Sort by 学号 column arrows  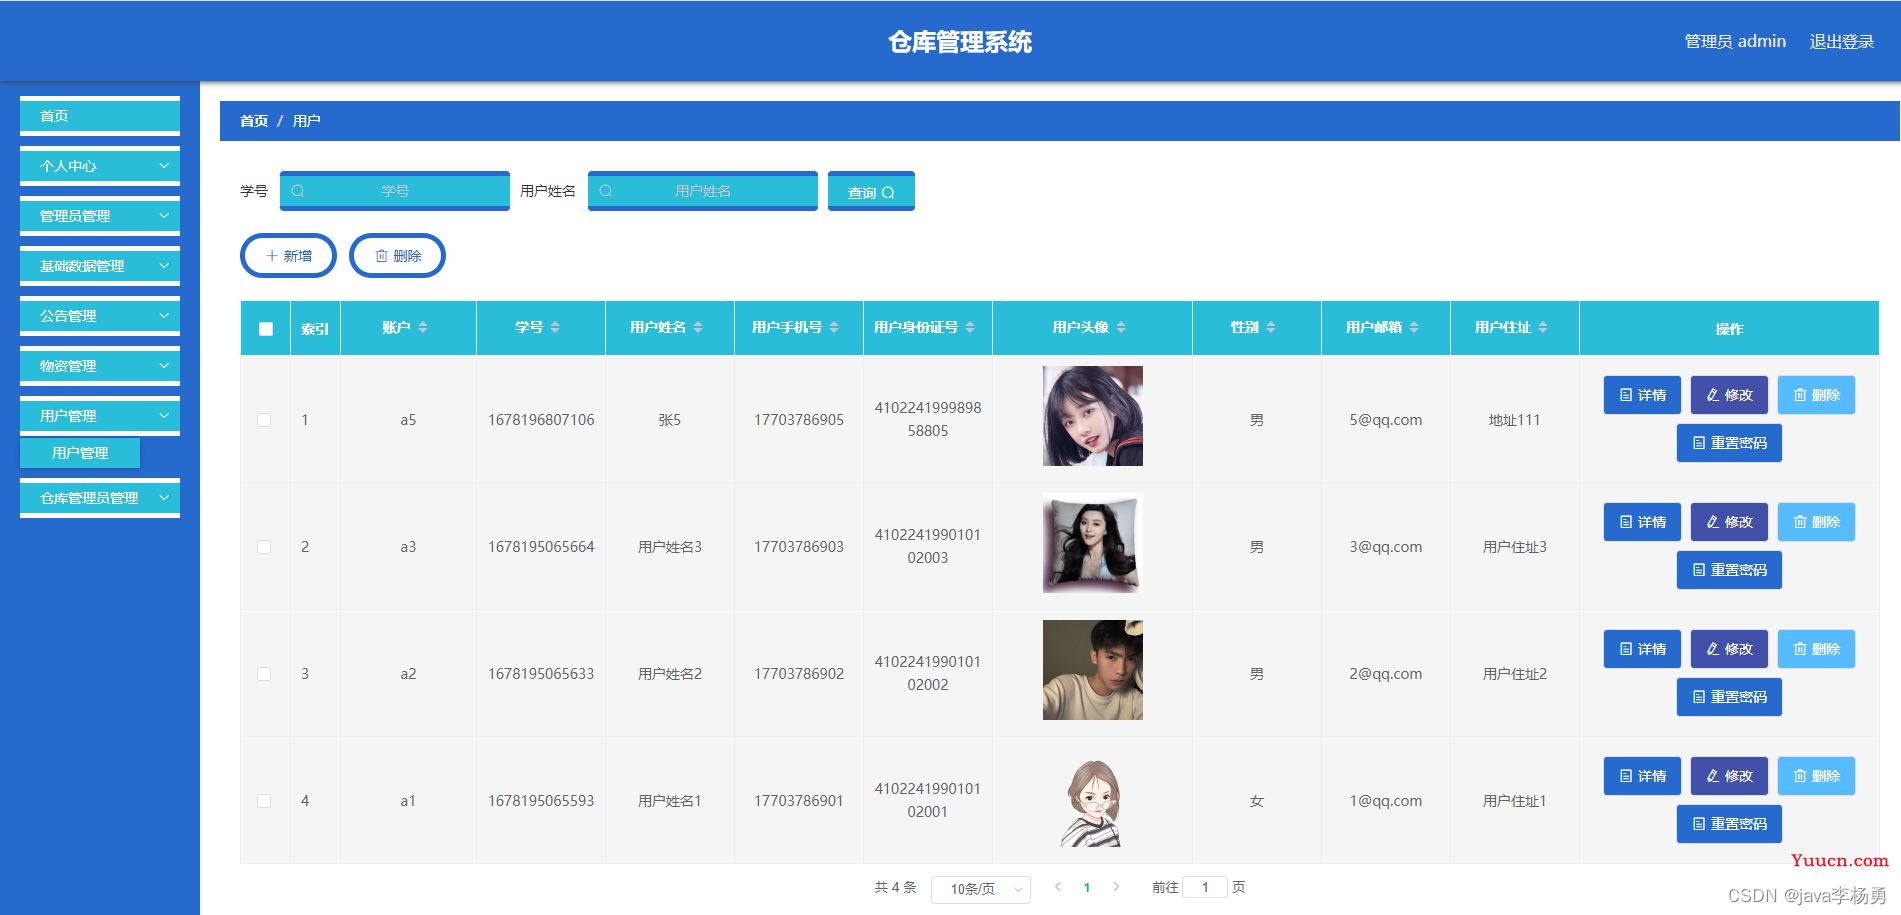pos(555,327)
